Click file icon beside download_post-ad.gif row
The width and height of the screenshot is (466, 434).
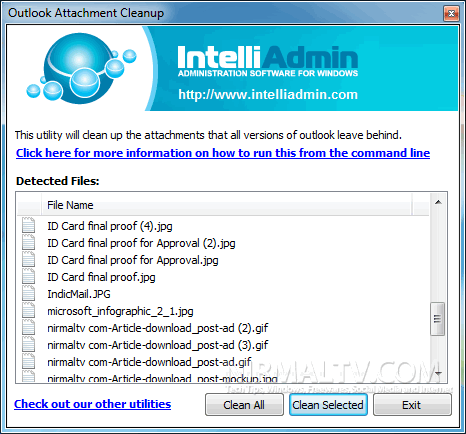tap(28, 361)
